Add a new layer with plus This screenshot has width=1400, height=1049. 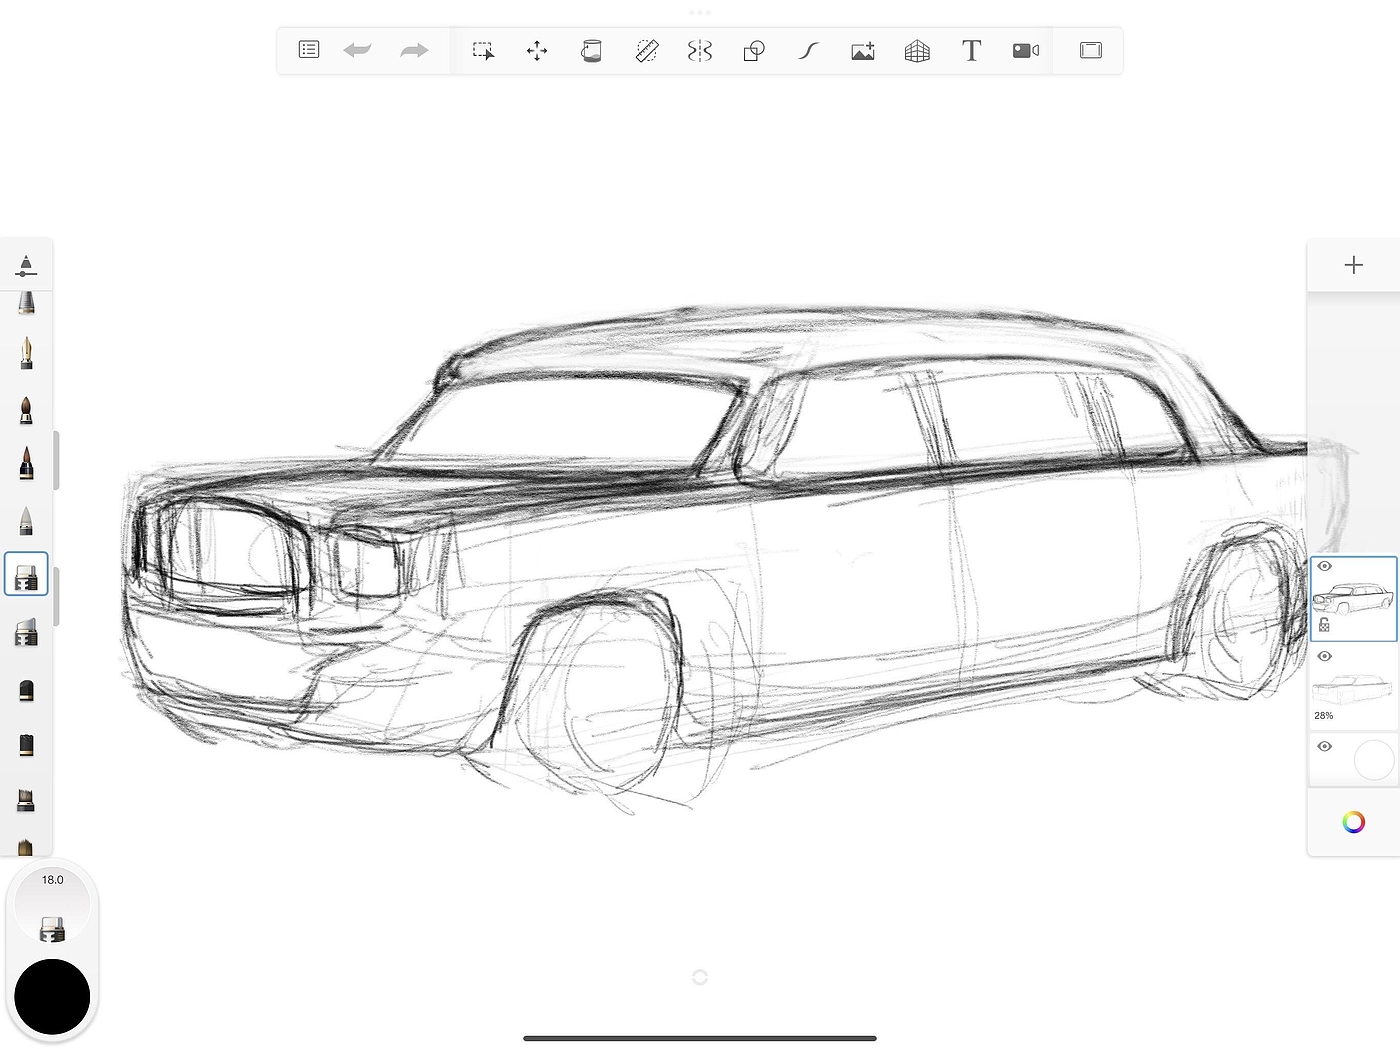(x=1354, y=265)
